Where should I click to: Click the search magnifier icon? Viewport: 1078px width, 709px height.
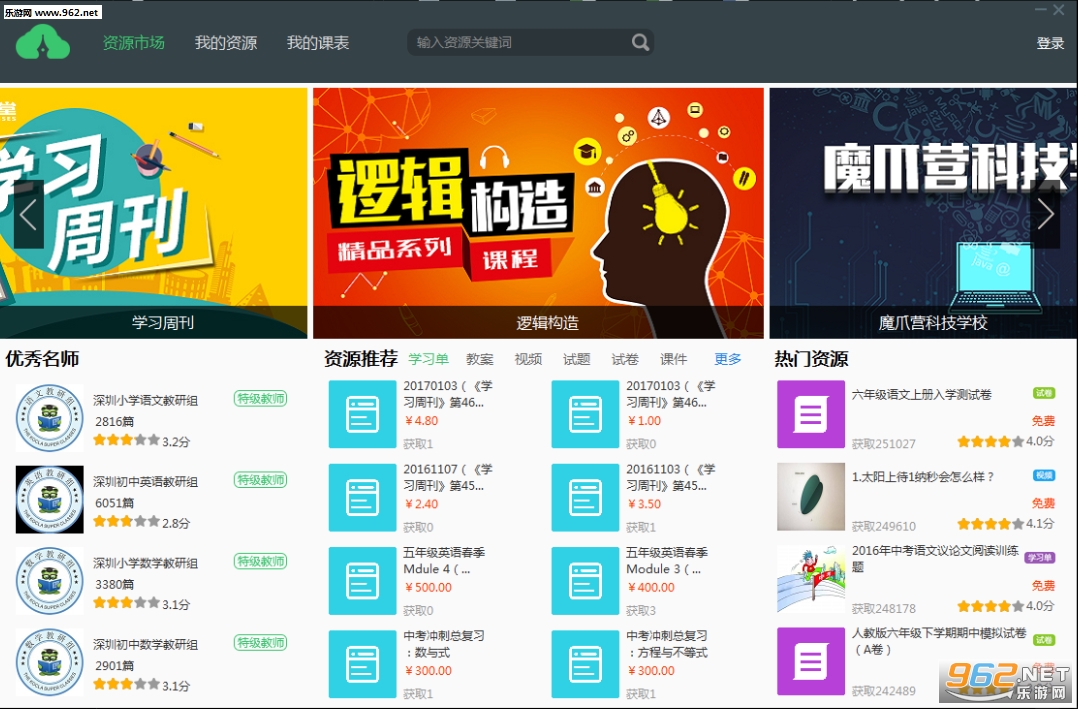click(640, 43)
